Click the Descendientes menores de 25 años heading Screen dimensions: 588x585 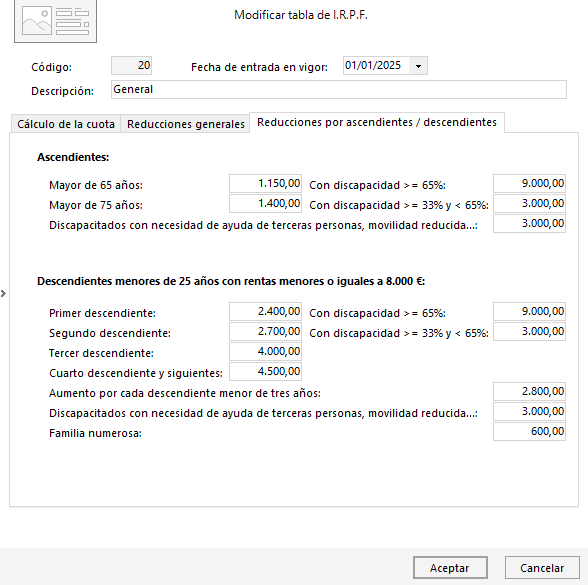(x=231, y=281)
